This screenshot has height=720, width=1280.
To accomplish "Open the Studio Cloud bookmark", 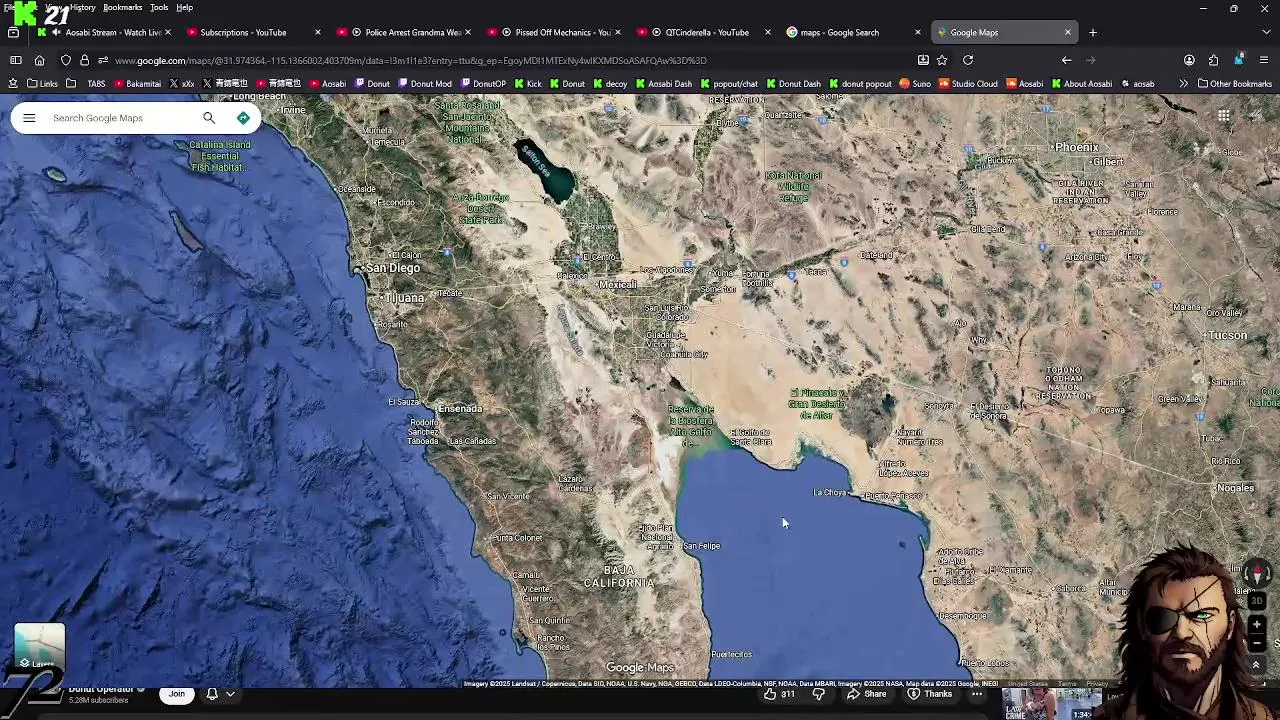I will click(x=967, y=84).
